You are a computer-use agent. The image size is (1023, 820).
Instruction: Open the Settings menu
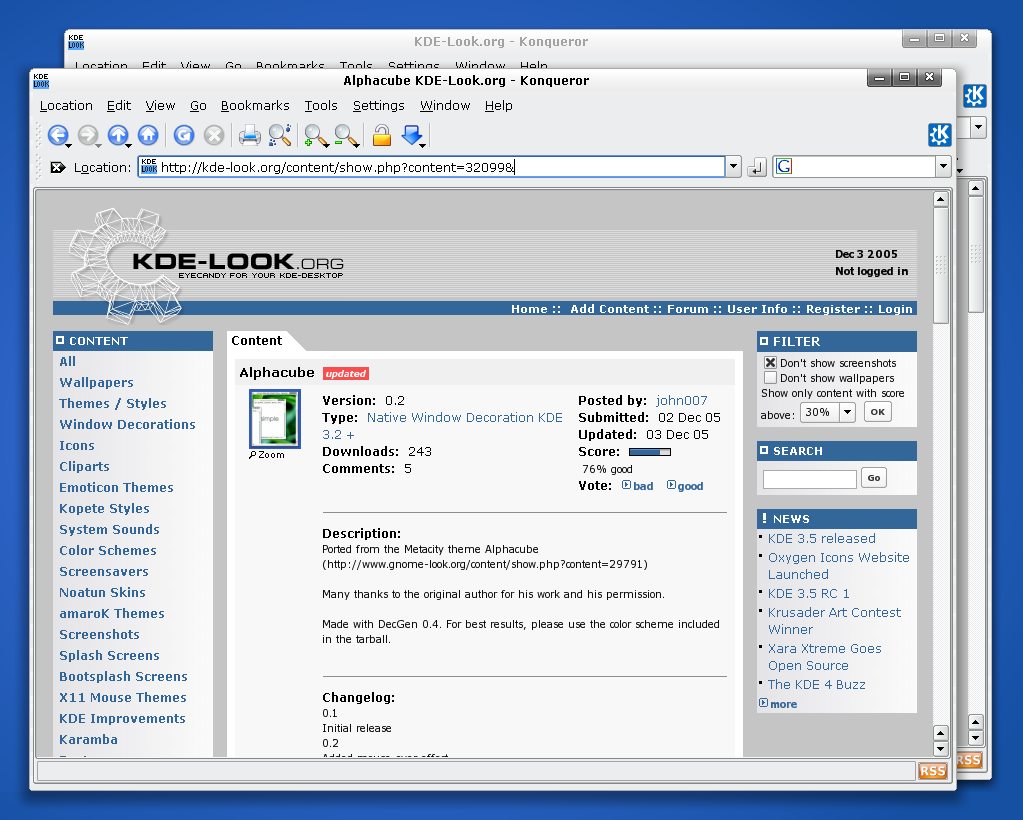click(x=378, y=106)
